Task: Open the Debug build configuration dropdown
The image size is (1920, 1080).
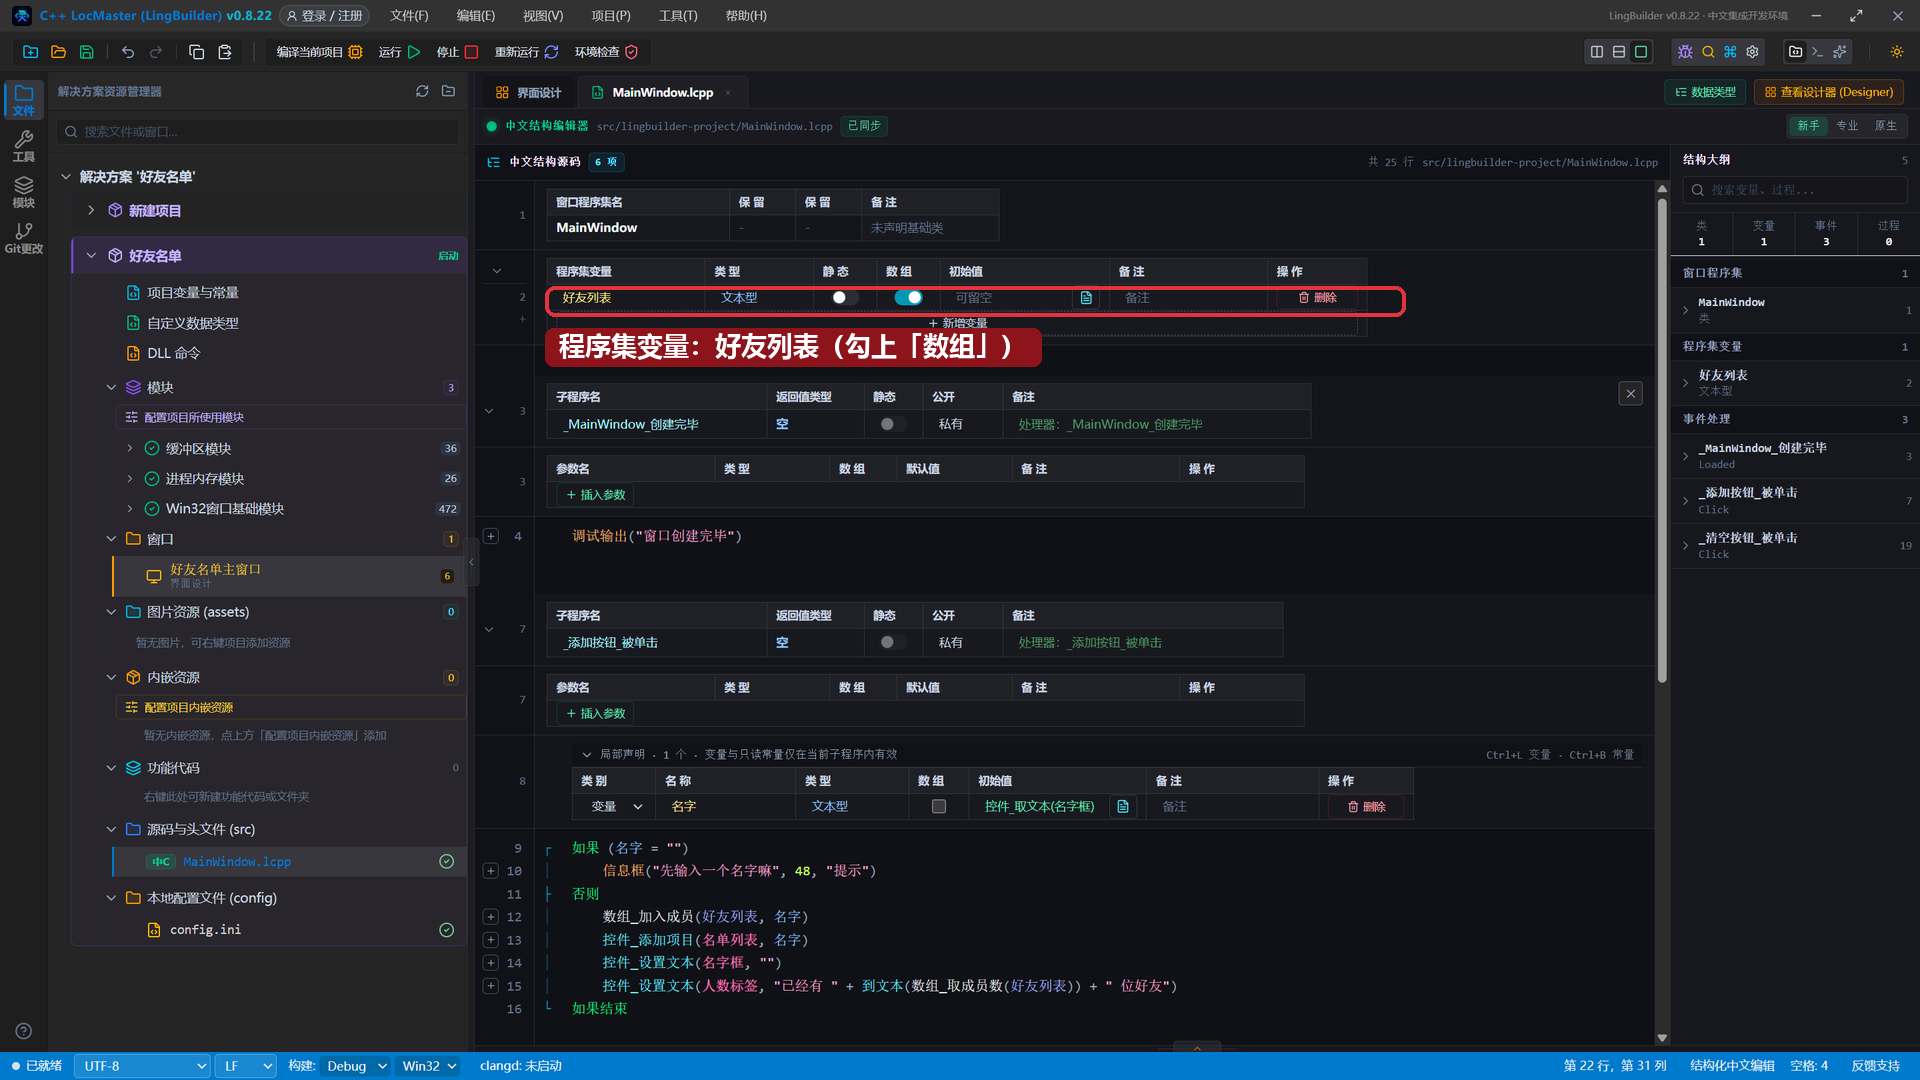Action: point(356,1066)
